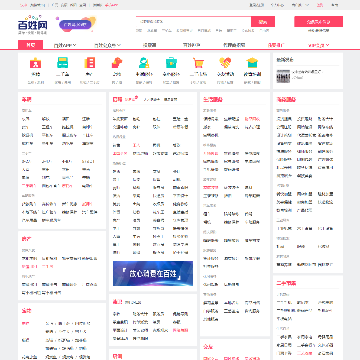
Task: Select the orange shopping cart icon
Action: coord(198,63)
